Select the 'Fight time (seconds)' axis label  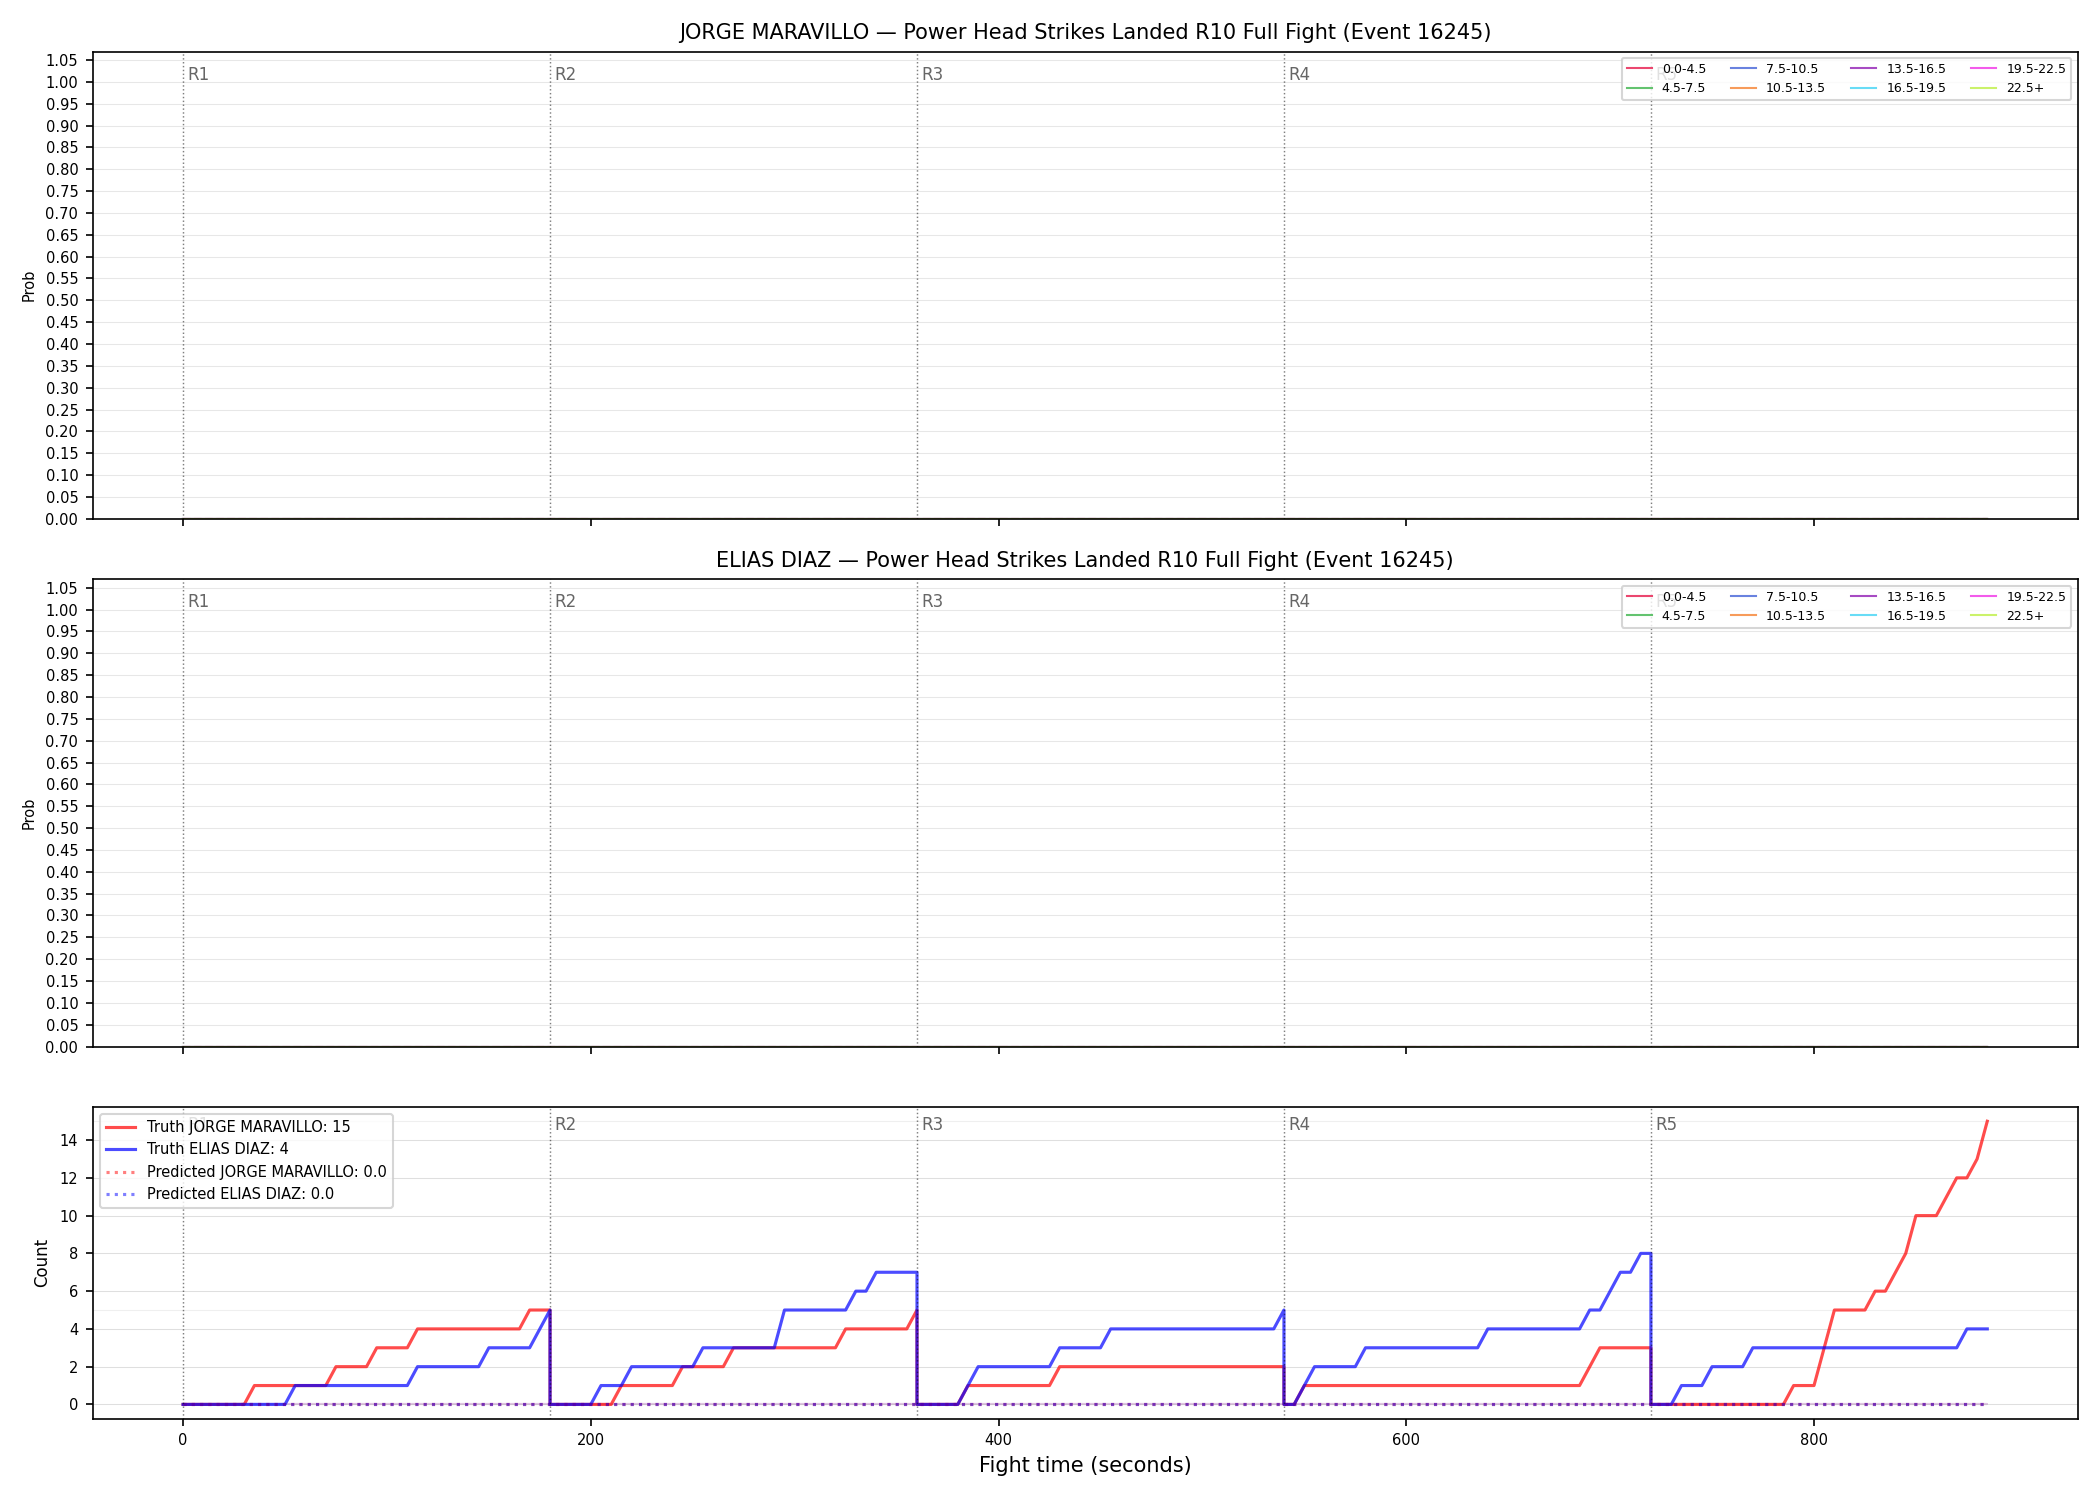click(x=1085, y=1465)
